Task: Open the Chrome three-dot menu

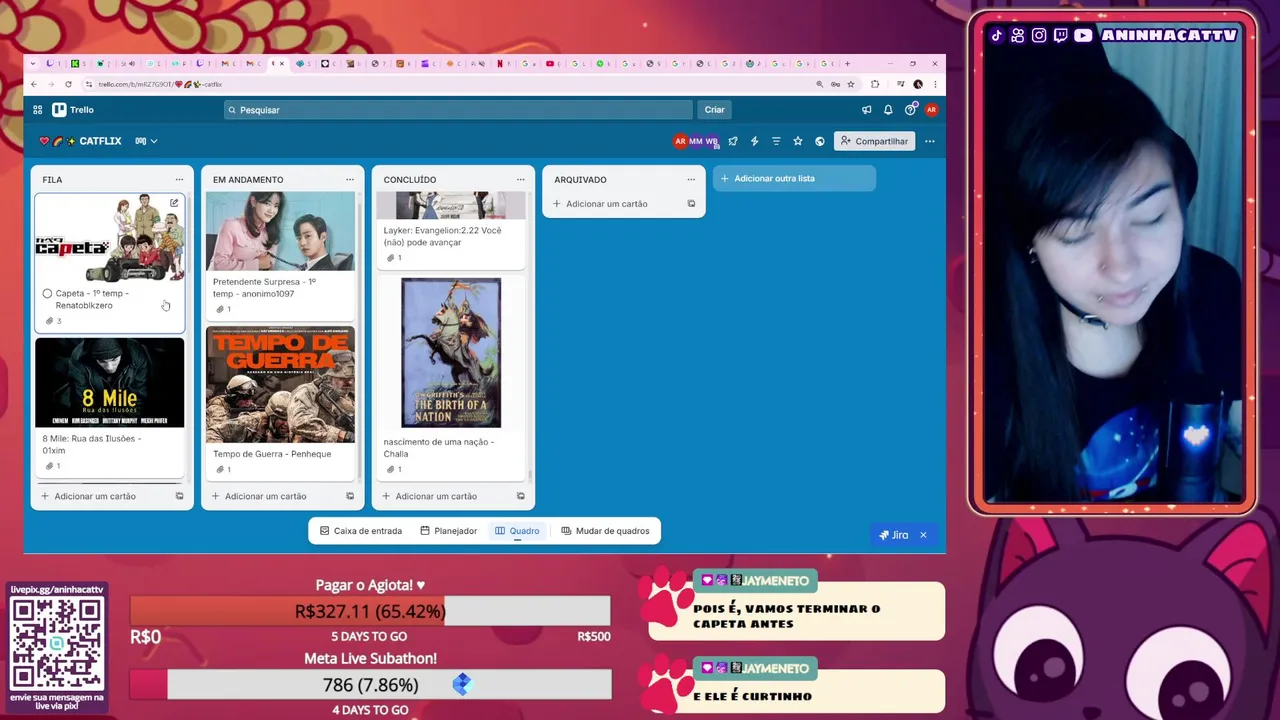Action: tap(935, 84)
